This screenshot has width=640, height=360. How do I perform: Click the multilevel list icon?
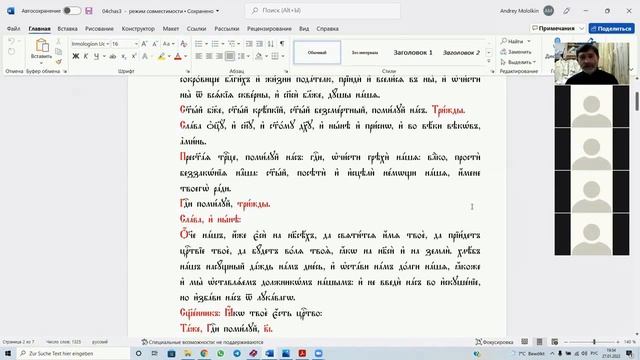tap(231, 44)
